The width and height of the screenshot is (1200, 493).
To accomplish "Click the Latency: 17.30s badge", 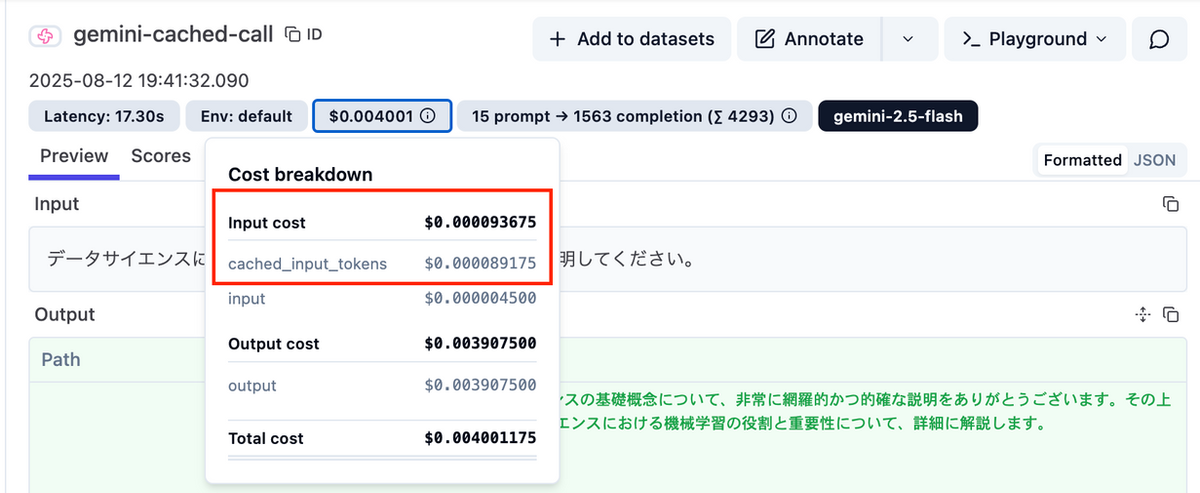I will (104, 116).
